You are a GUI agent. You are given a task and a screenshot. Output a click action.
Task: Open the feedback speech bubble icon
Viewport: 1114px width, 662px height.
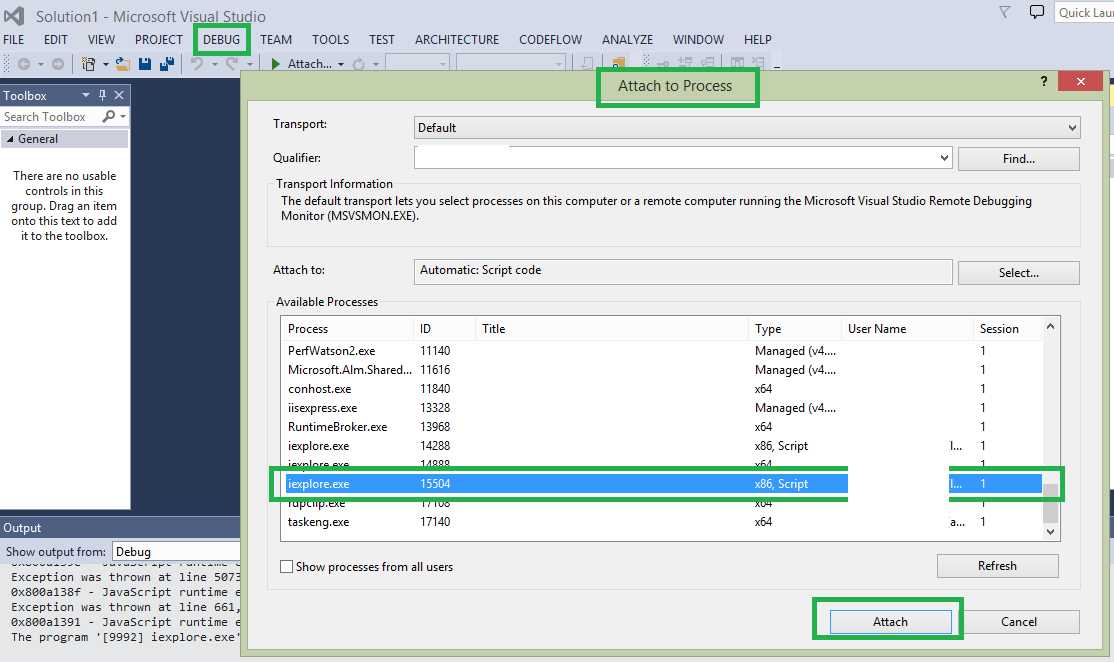coord(1037,12)
